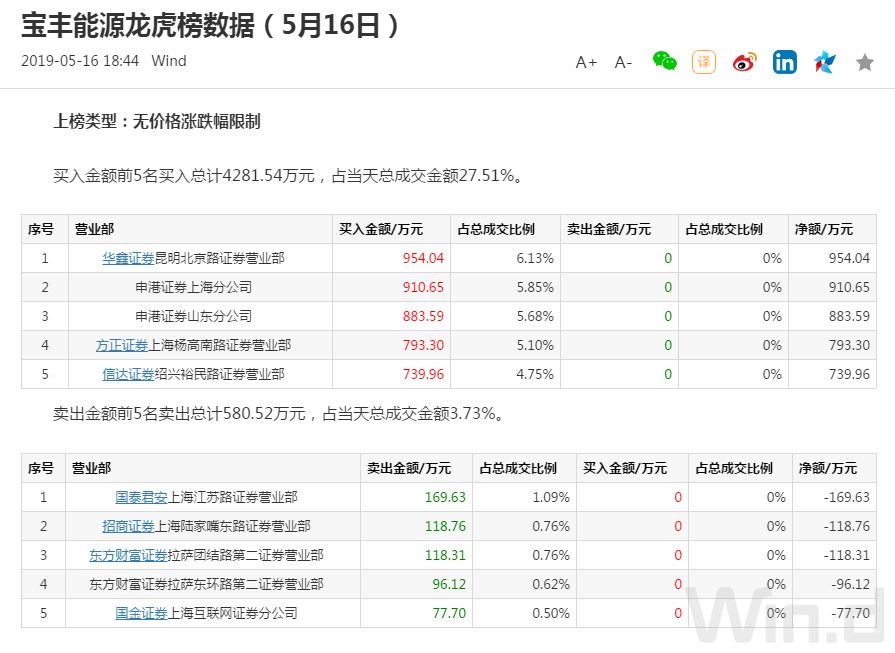Click the timestamp 2019-05-16 18:44

coord(80,61)
